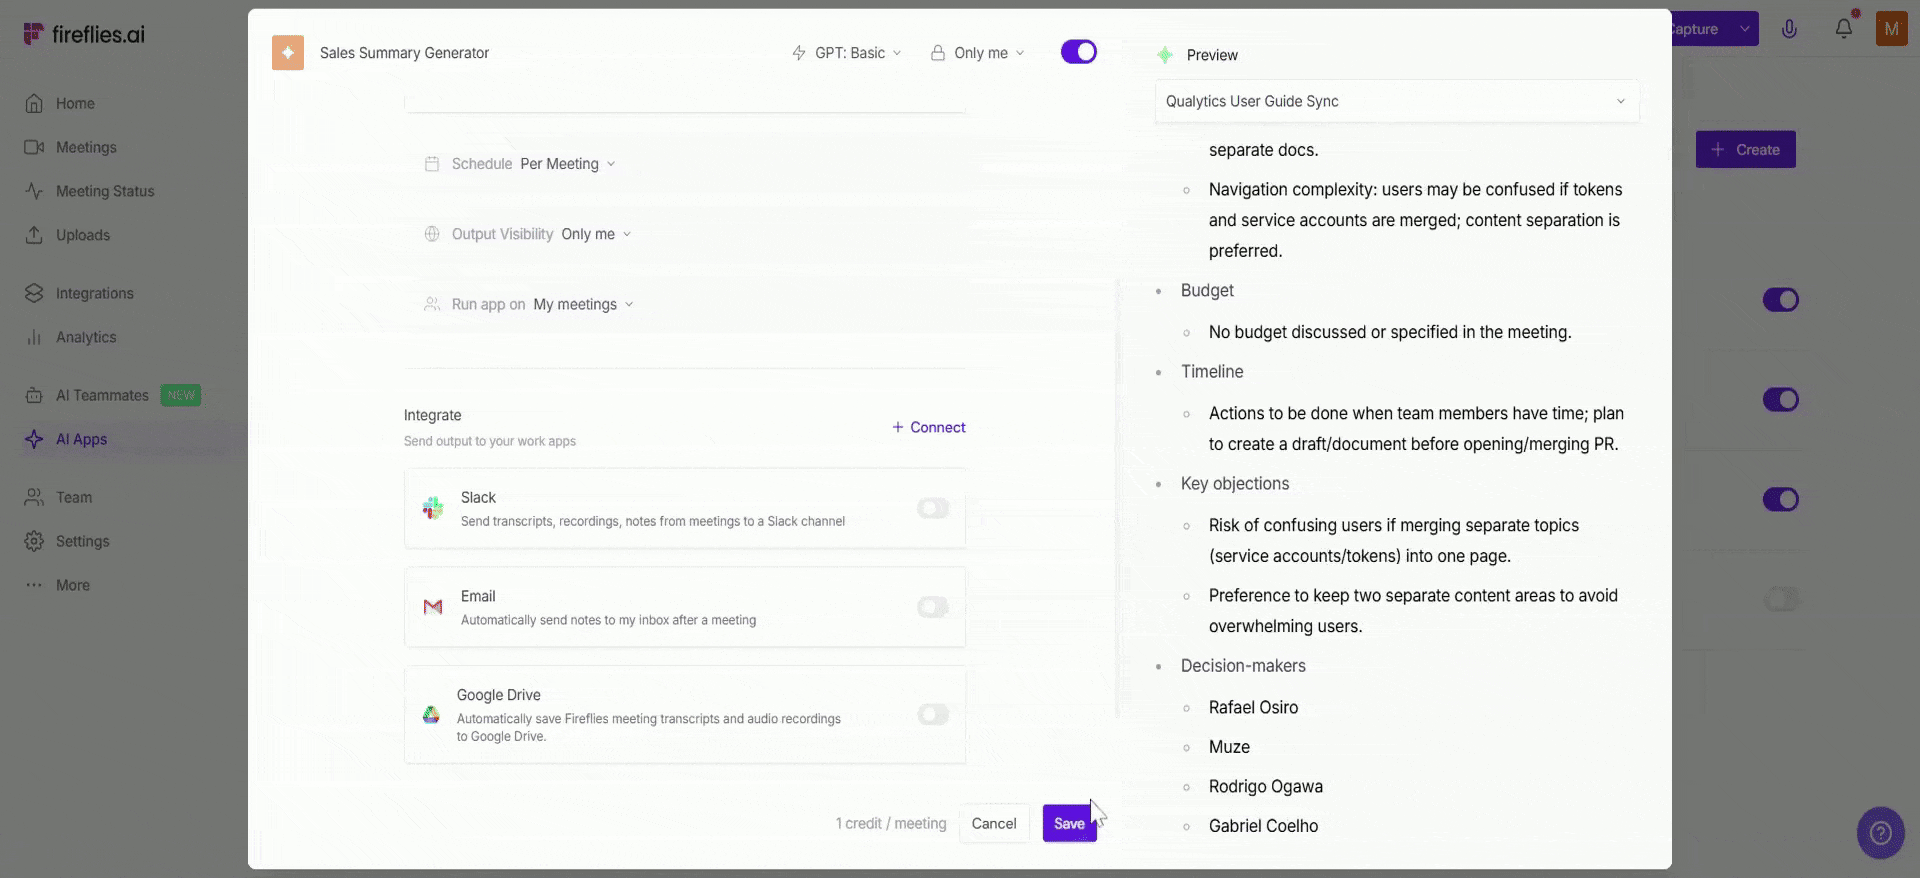Click the Slack integration icon

(x=433, y=508)
